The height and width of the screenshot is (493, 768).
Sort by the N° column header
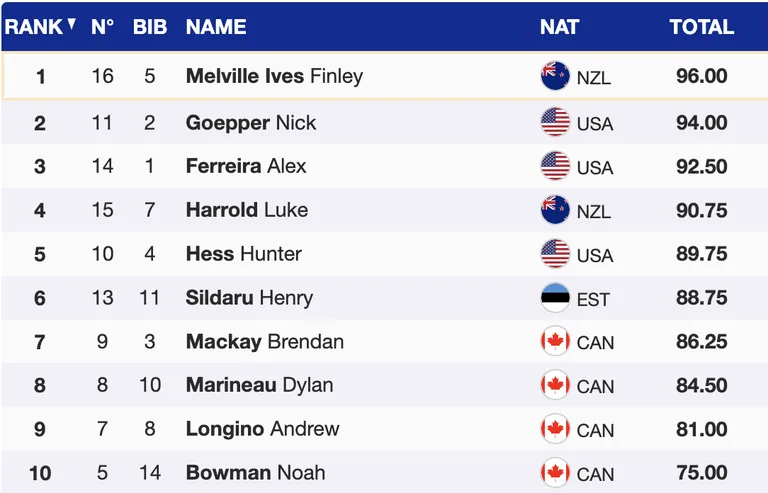(x=102, y=27)
